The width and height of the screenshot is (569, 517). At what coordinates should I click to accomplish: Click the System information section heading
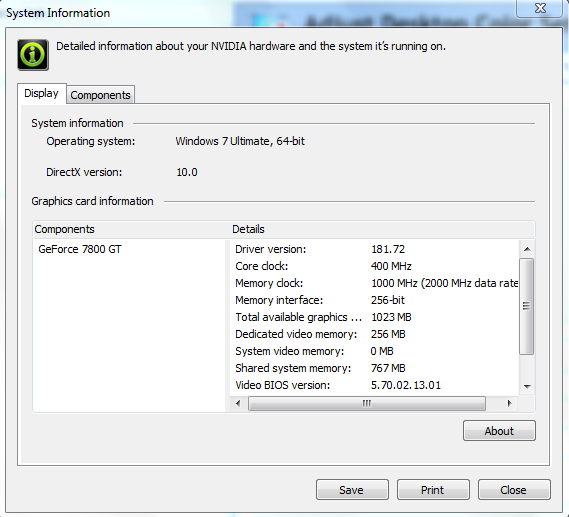[x=77, y=123]
